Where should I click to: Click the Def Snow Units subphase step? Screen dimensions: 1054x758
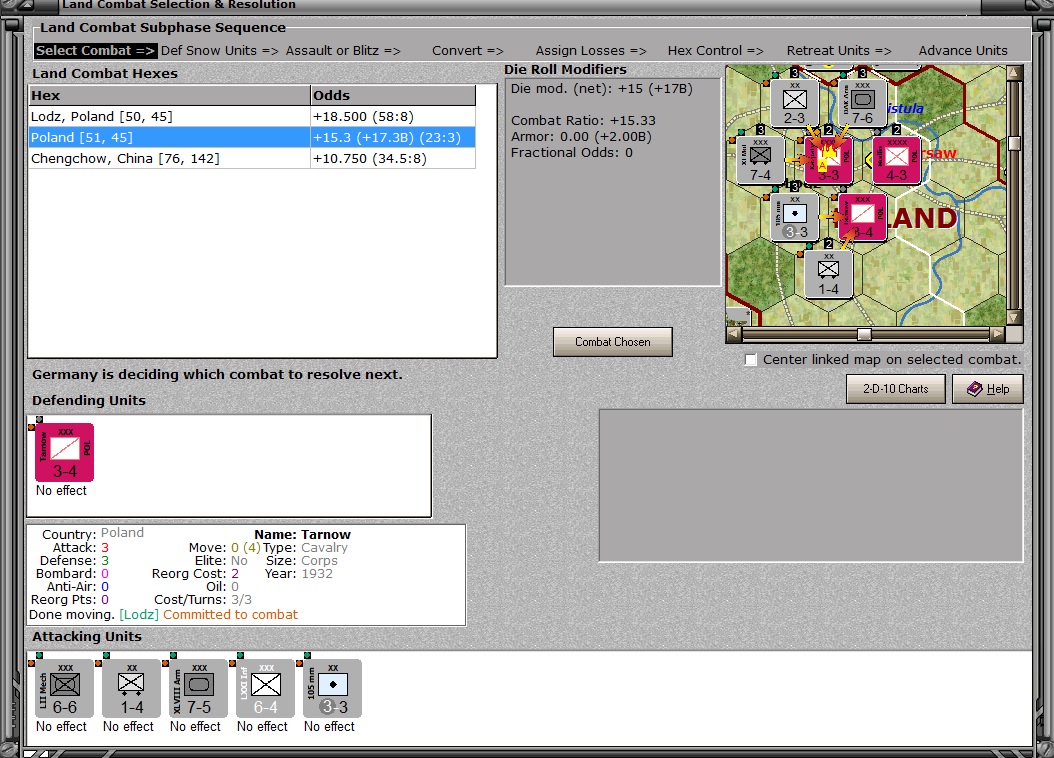[219, 50]
